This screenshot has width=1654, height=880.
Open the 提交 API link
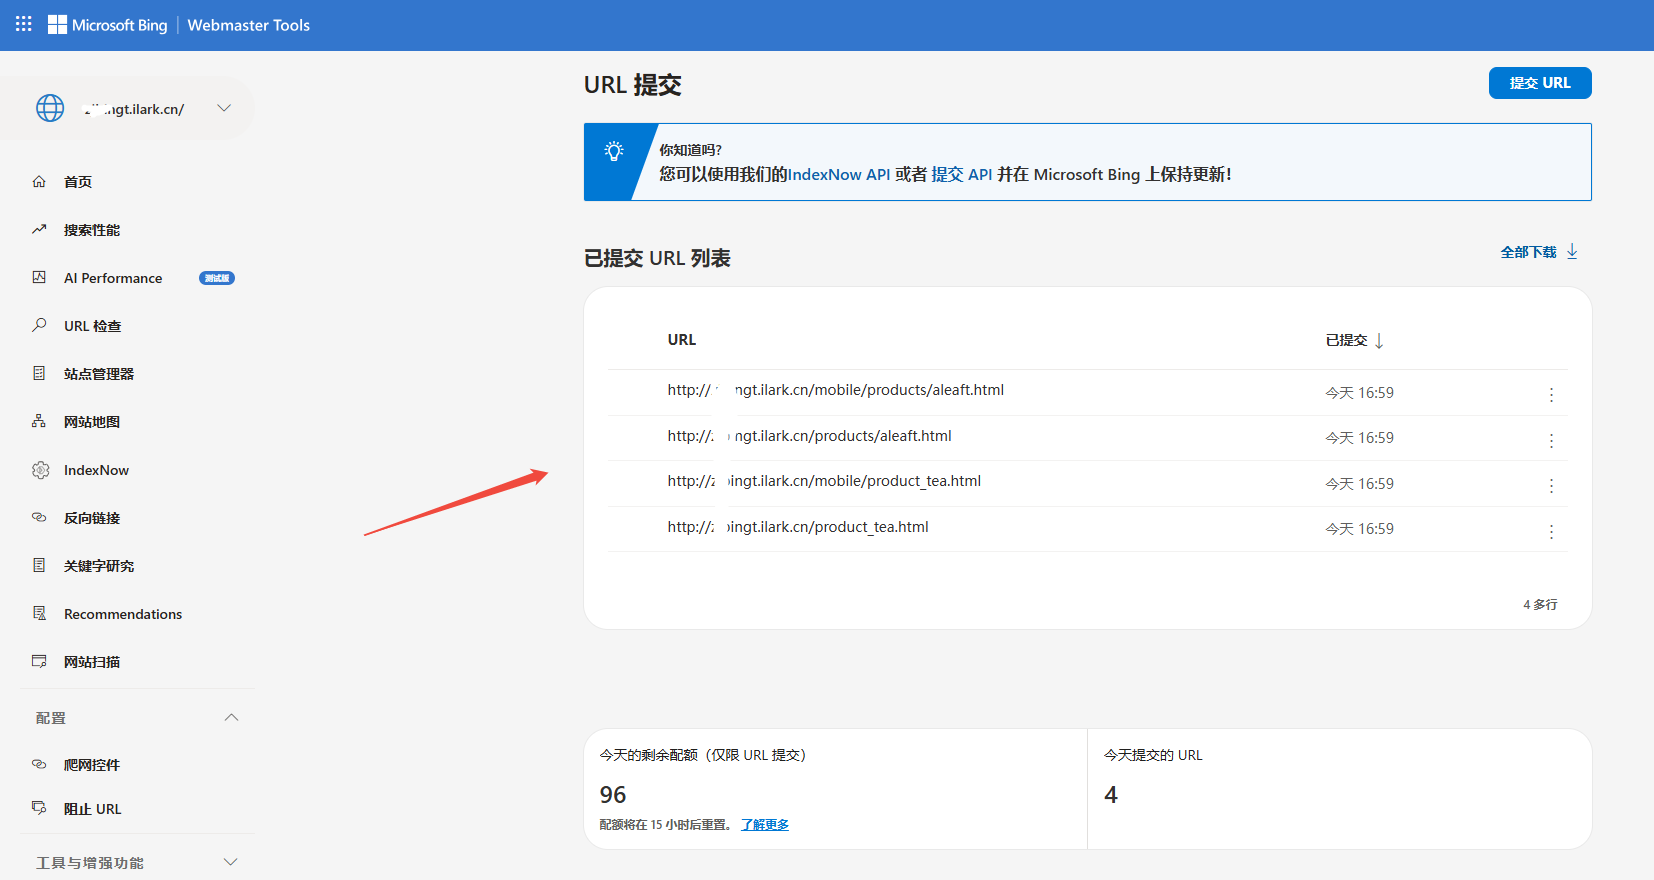coord(962,174)
